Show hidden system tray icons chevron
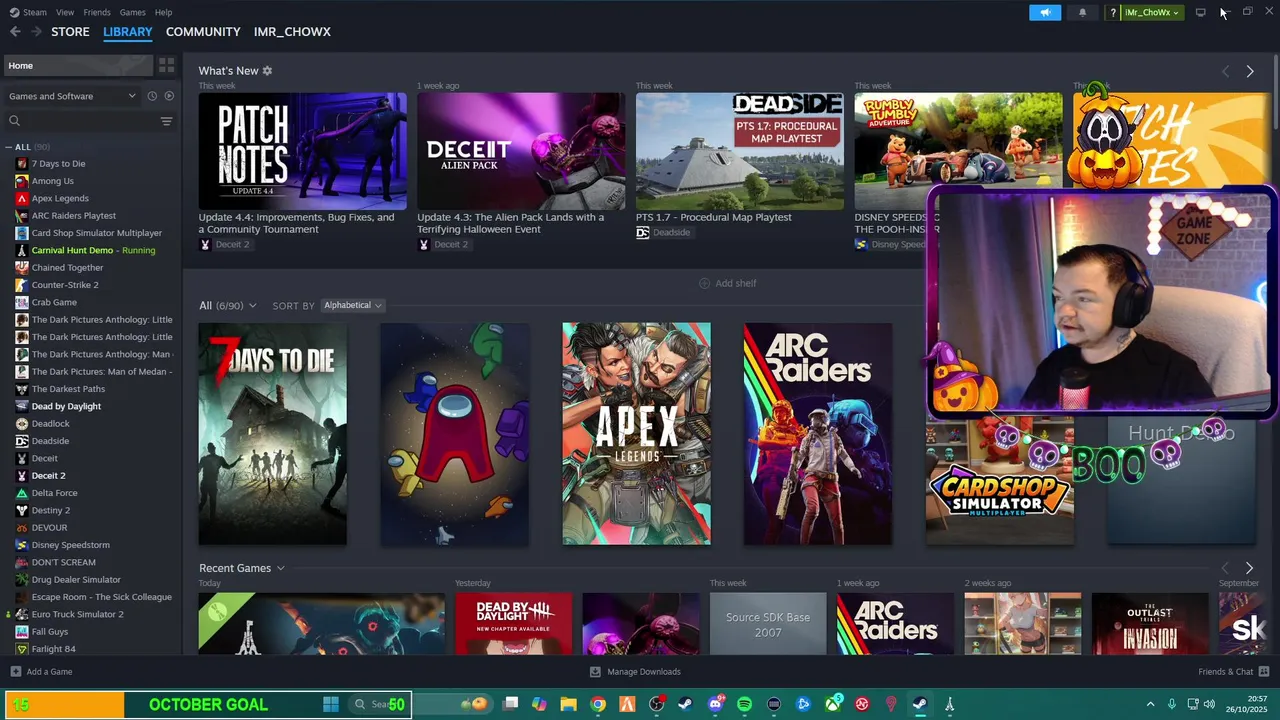 pyautogui.click(x=1150, y=704)
